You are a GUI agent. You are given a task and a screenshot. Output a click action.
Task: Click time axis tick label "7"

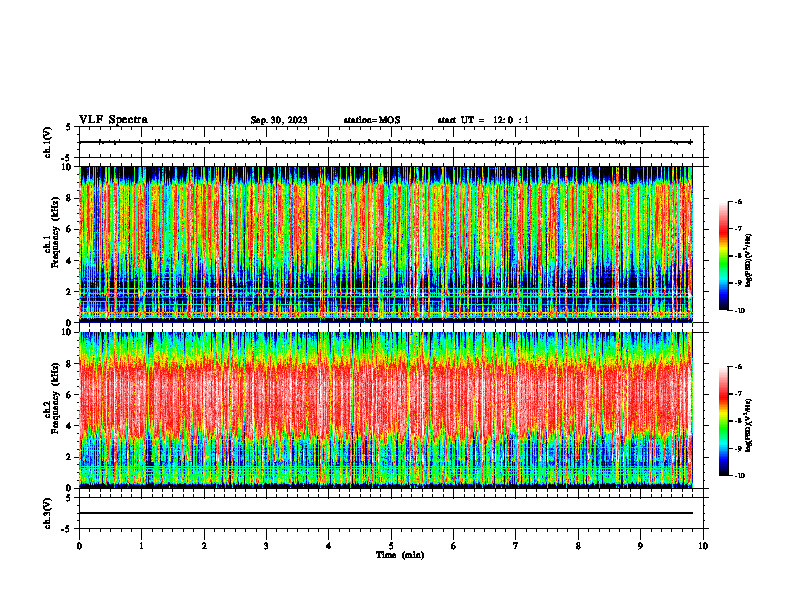(x=516, y=546)
